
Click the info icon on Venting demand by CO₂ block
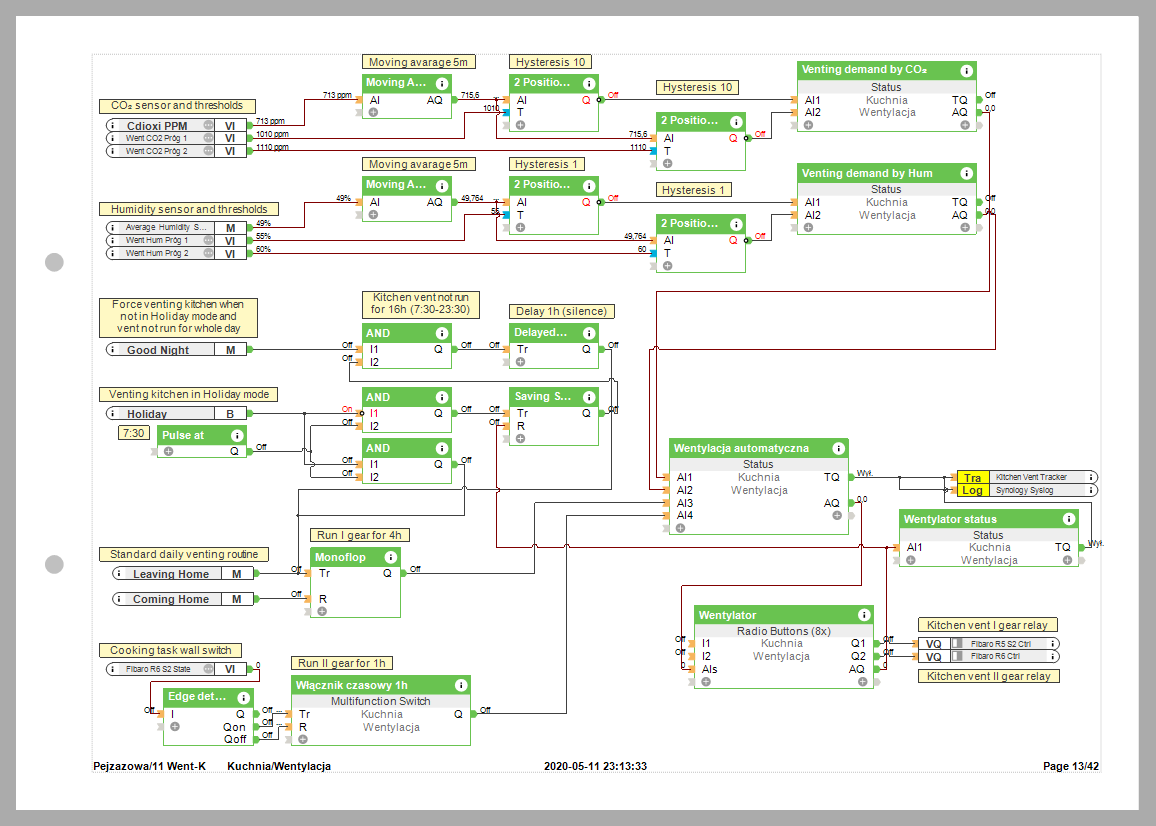pyautogui.click(x=966, y=71)
